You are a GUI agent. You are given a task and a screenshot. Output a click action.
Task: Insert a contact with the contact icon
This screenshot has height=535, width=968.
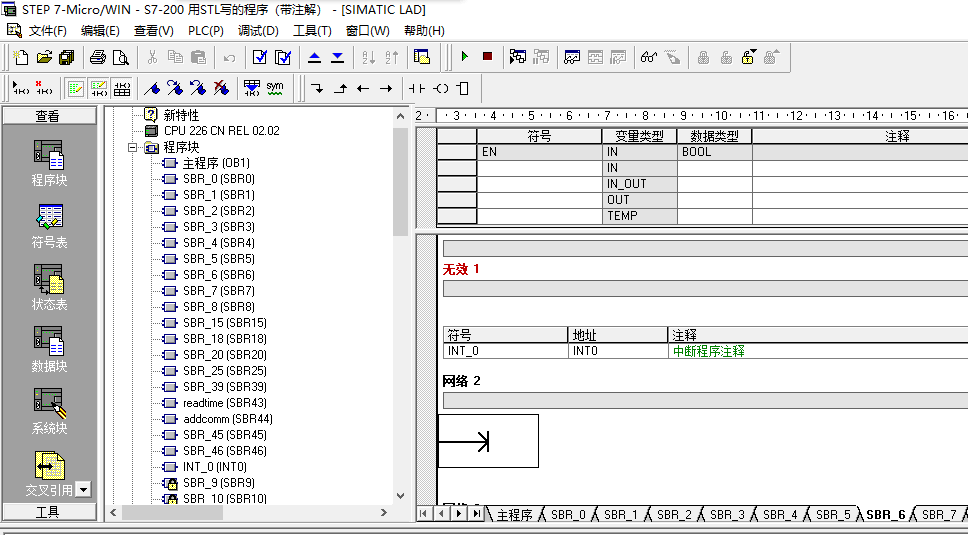click(x=417, y=88)
